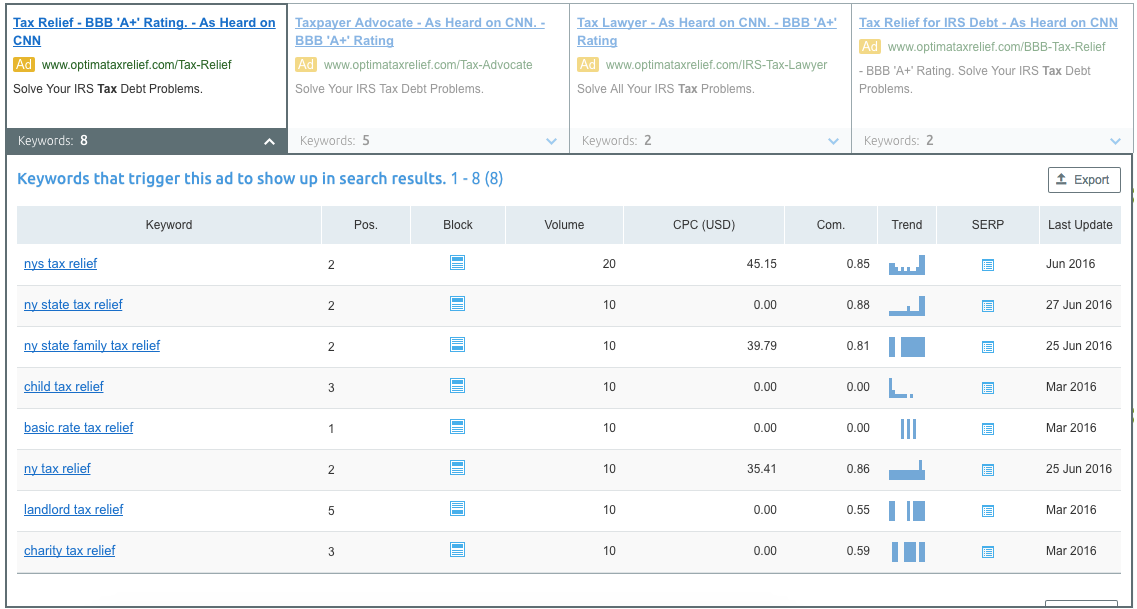The image size is (1137, 609).
Task: Click the Block icon for landlord tax relief
Action: coord(457,509)
